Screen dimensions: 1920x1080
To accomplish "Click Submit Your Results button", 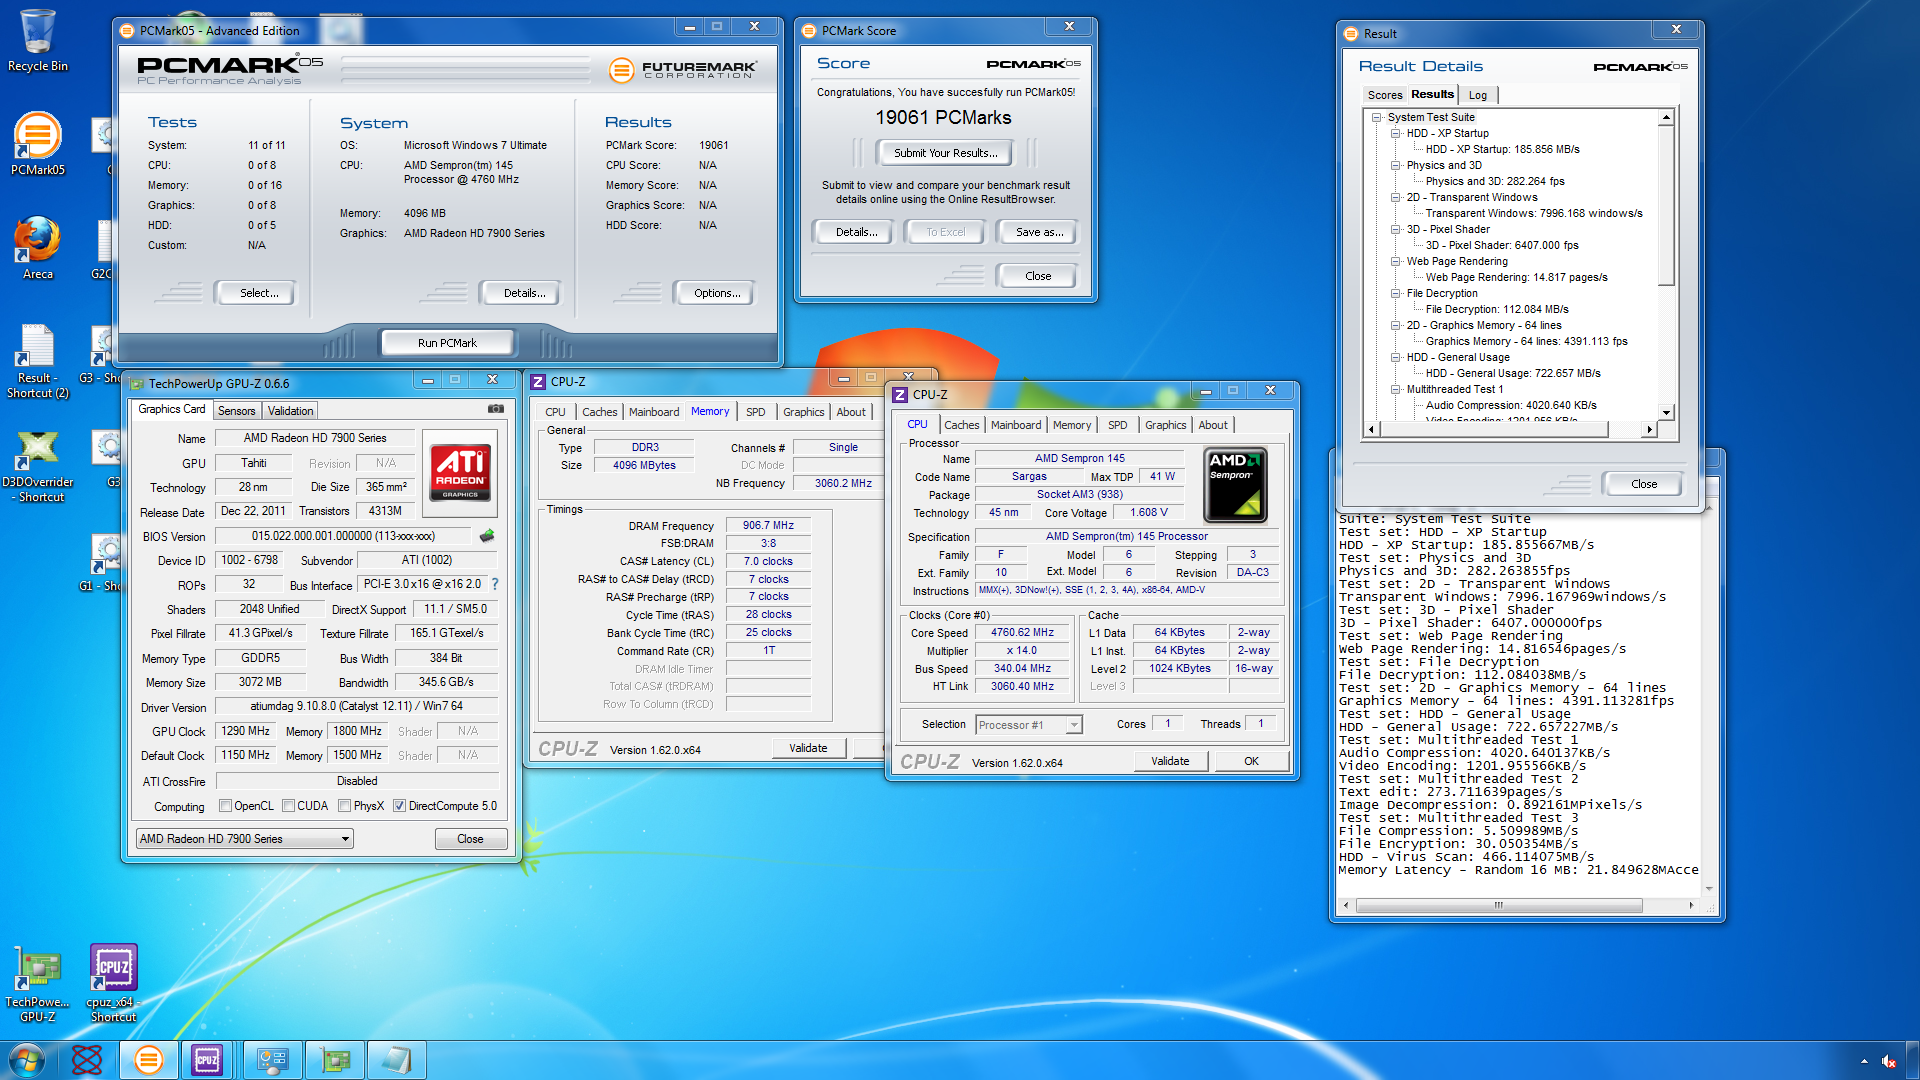I will (945, 153).
